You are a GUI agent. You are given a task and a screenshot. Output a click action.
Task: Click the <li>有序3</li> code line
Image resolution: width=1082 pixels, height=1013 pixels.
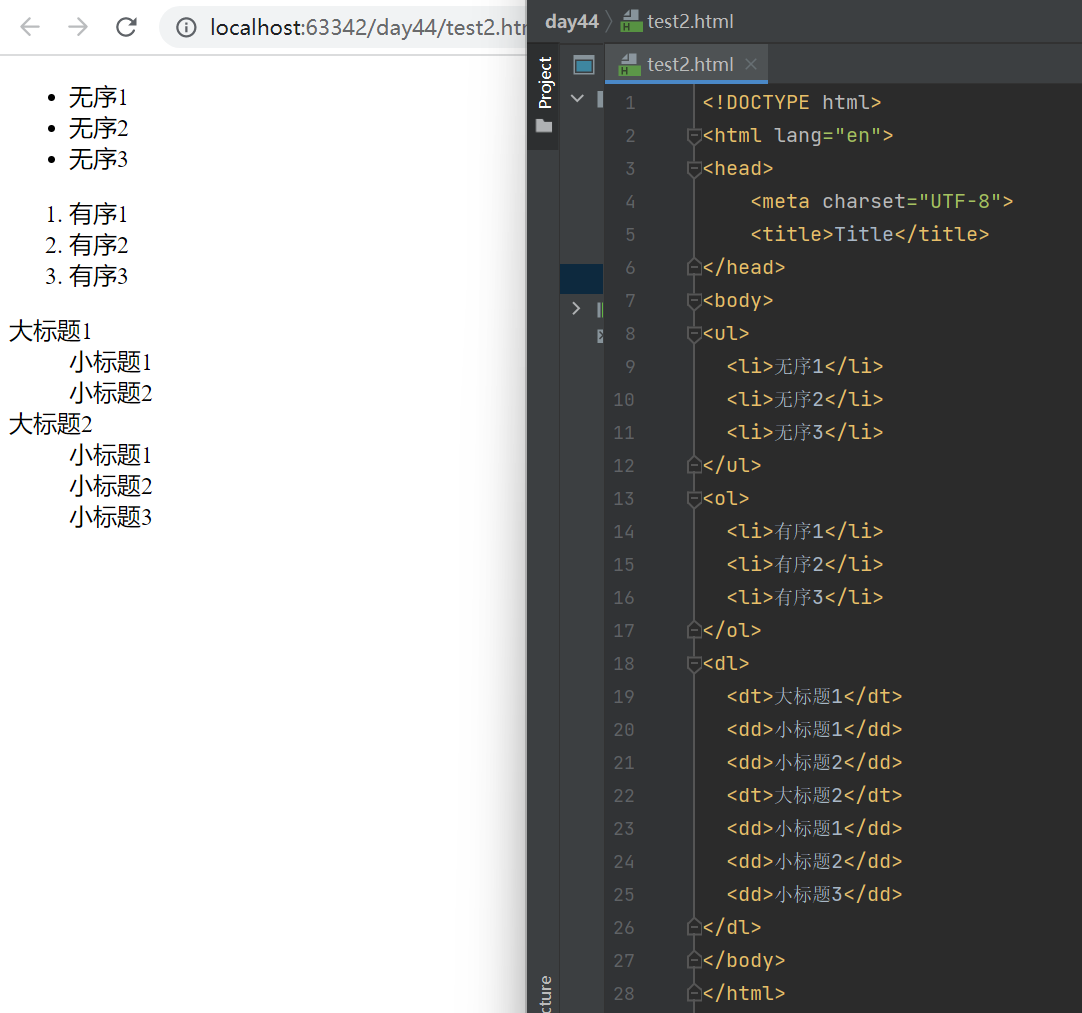[x=805, y=598]
